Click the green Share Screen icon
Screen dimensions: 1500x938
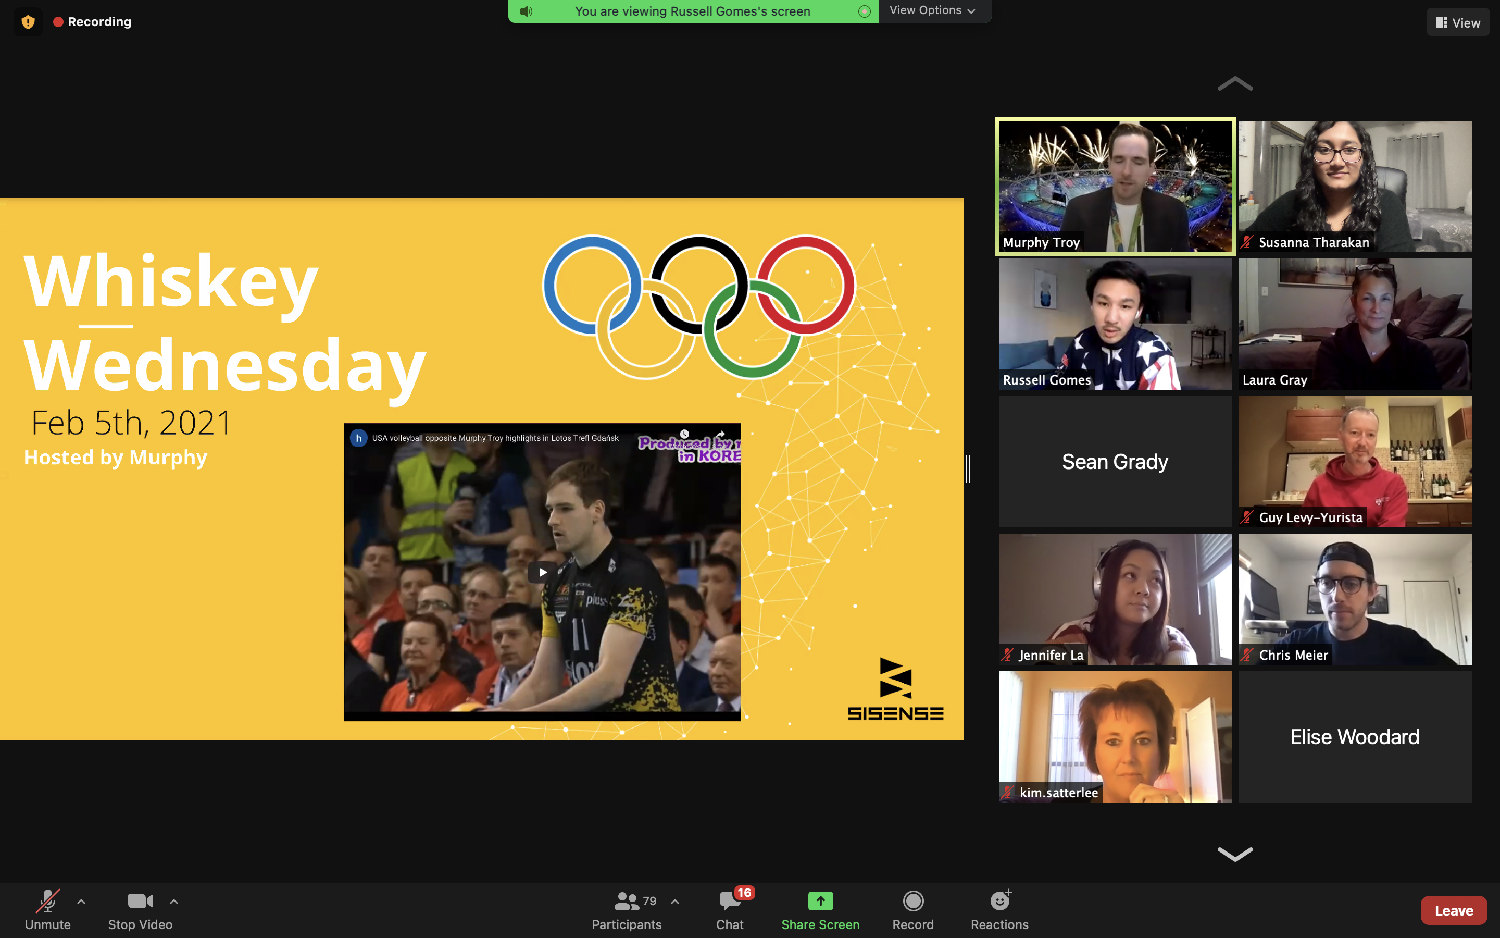click(820, 901)
